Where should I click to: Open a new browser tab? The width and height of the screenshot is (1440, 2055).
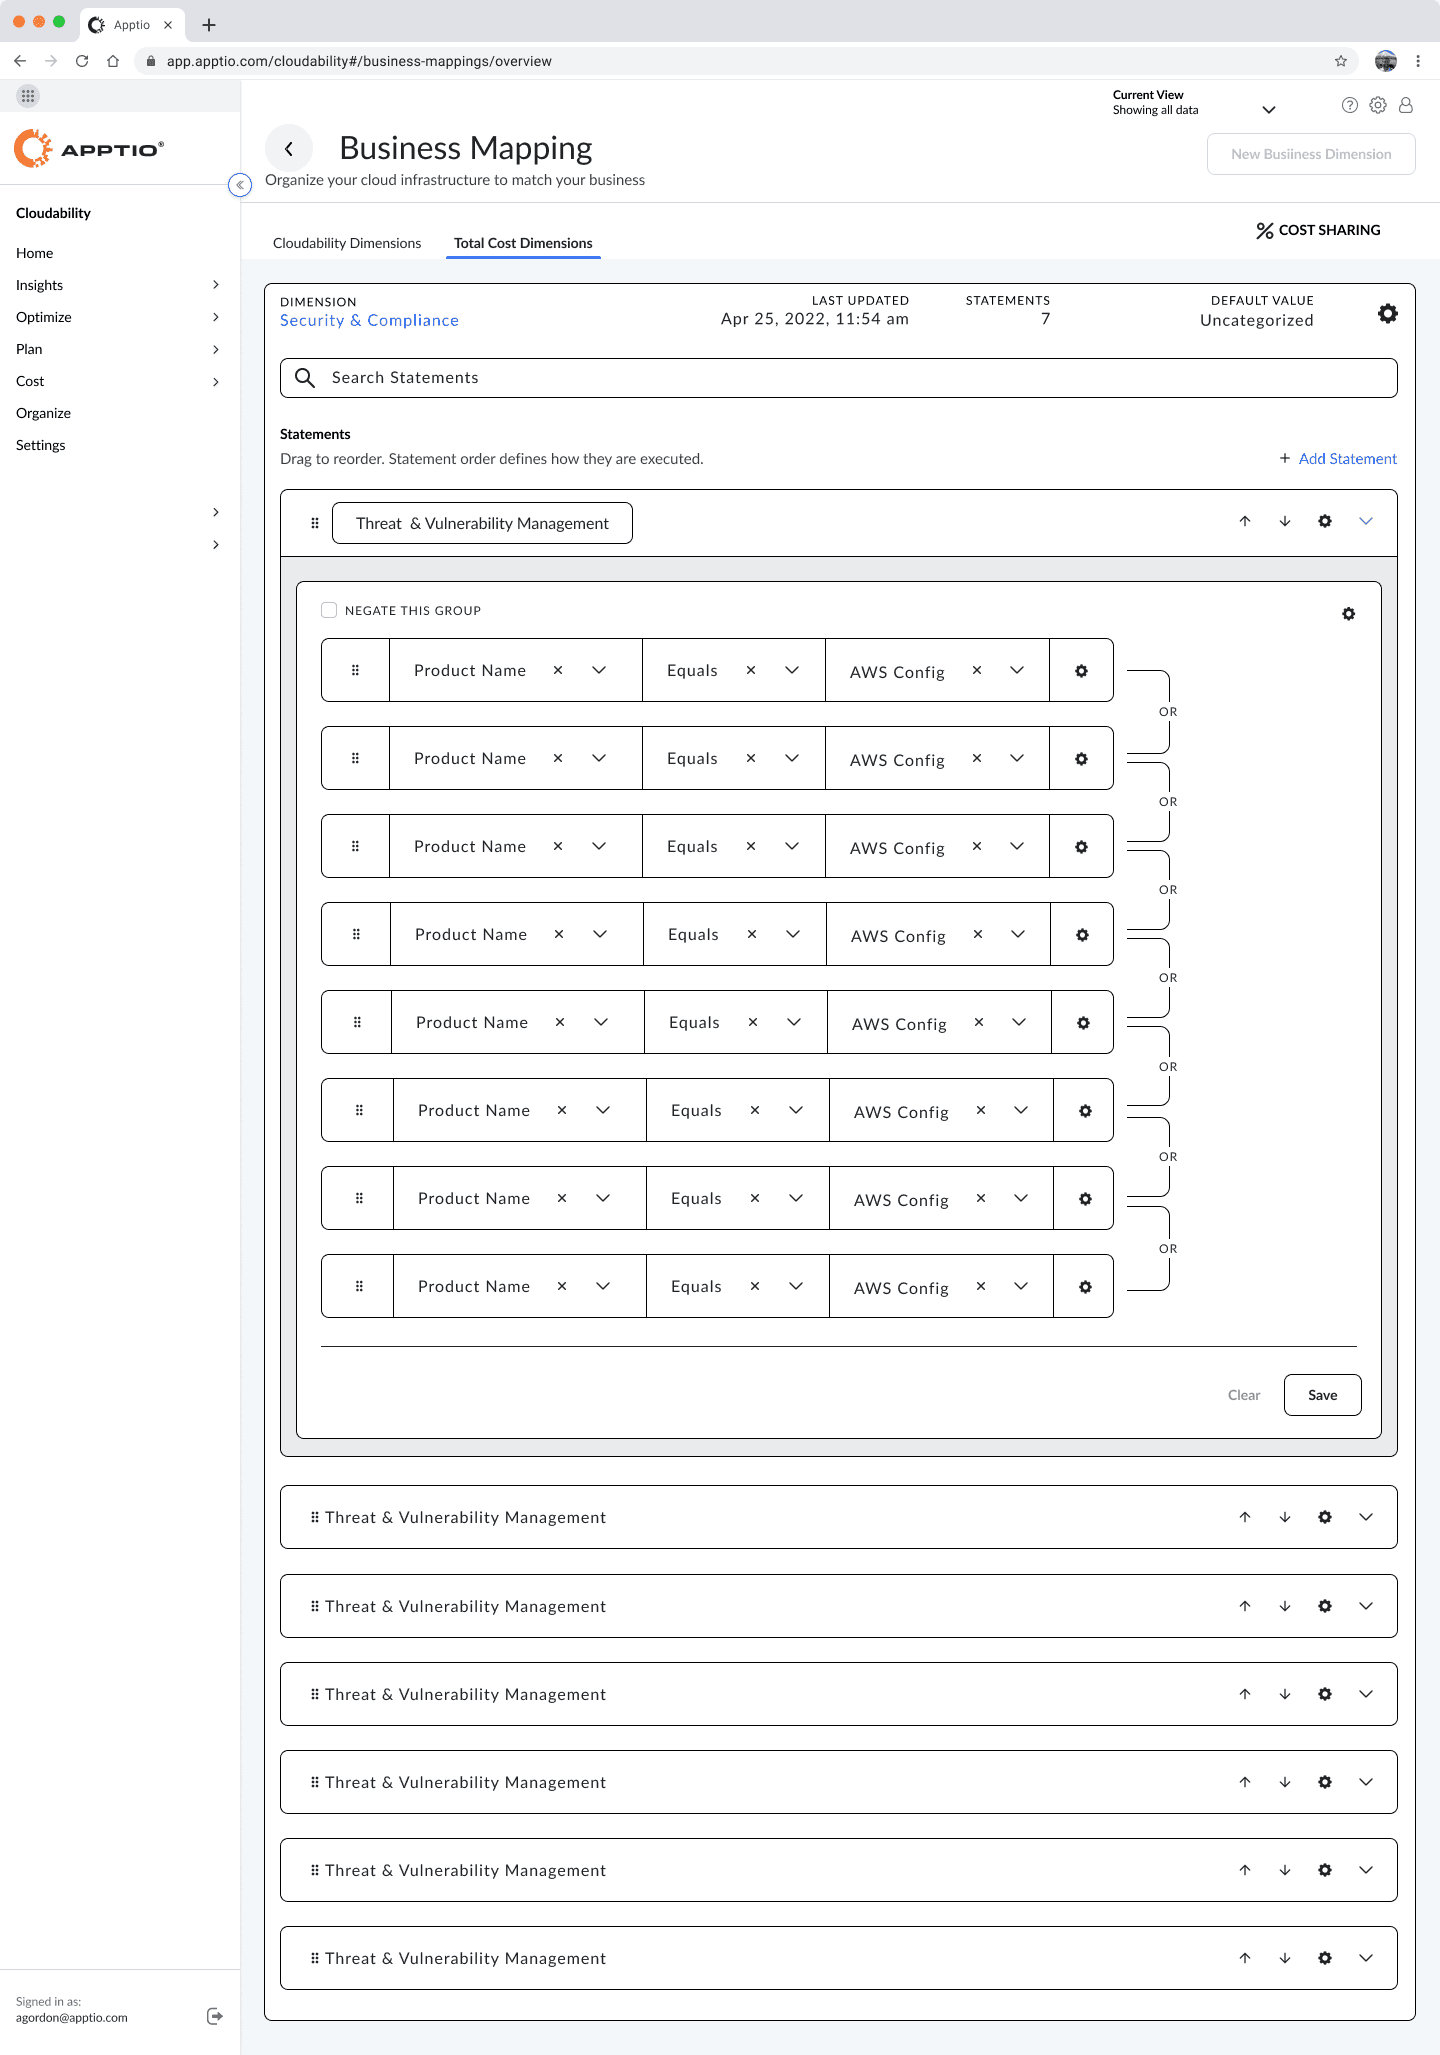pyautogui.click(x=209, y=25)
